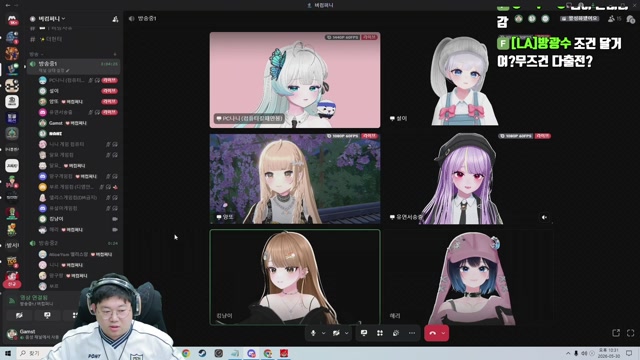This screenshot has height=360, width=640.
Task: Click muted speaker icon on 유연서송출 tile
Action: (544, 218)
